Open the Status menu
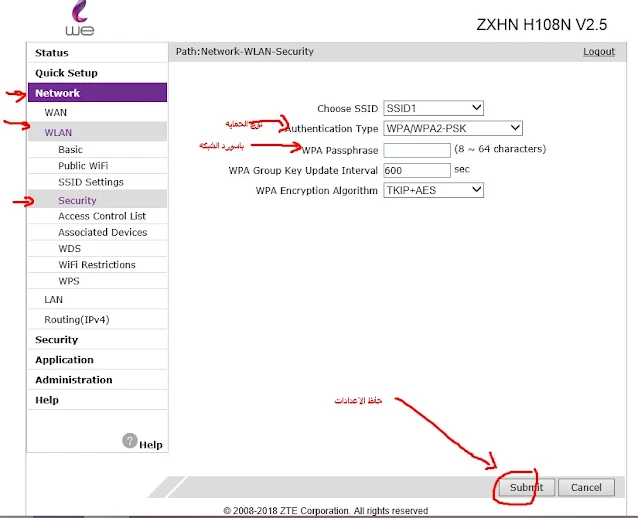Screen dimensions: 638x518 [x=98, y=52]
